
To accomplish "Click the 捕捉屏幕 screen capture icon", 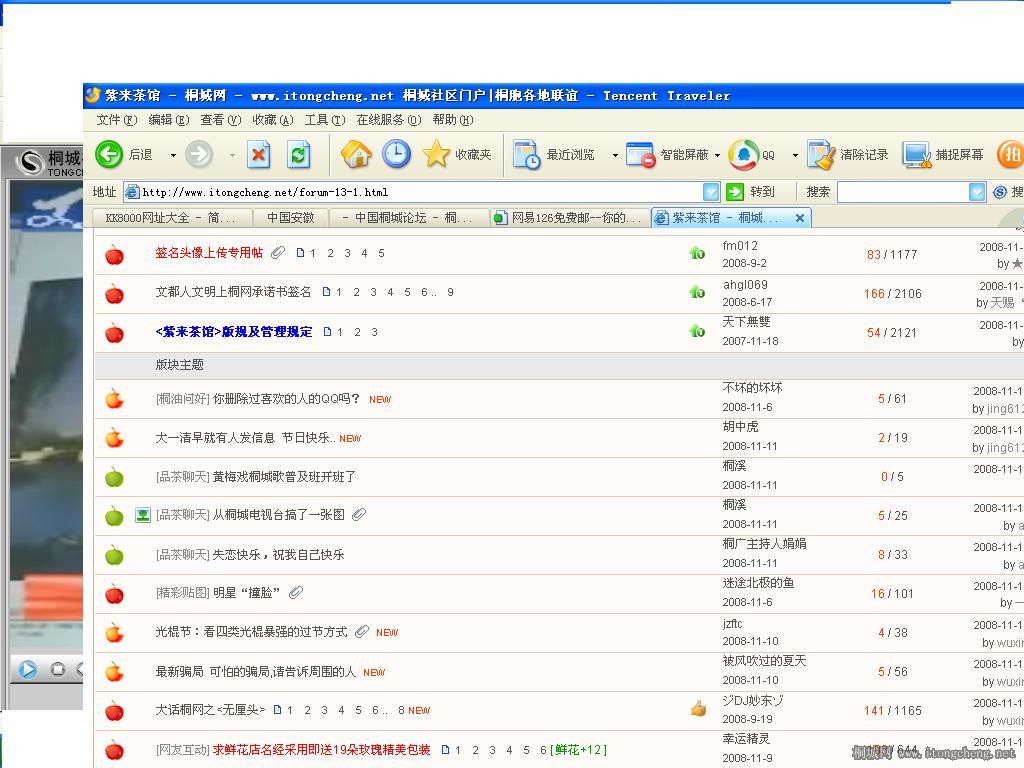I will pos(917,154).
